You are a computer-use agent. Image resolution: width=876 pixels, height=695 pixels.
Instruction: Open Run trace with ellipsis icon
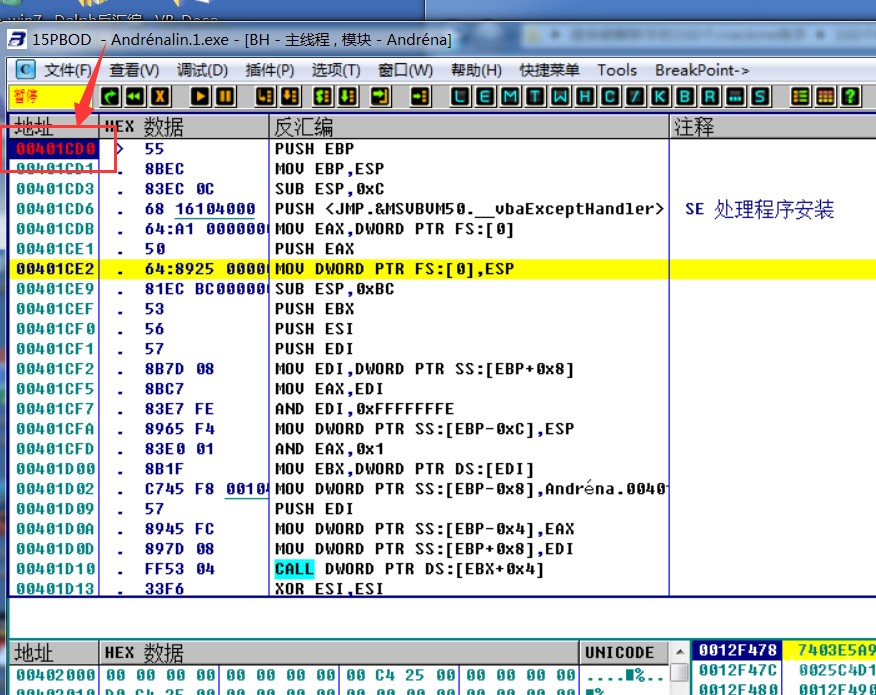coord(735,97)
